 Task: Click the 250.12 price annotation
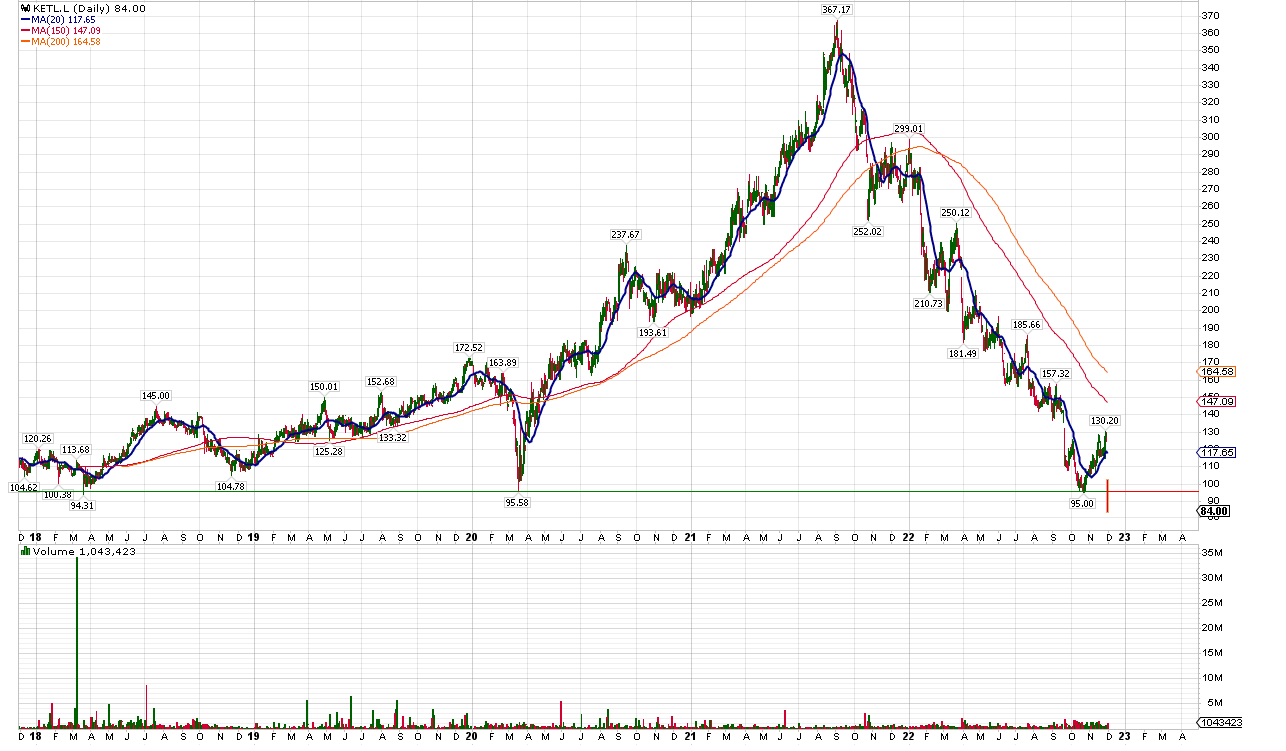[955, 213]
